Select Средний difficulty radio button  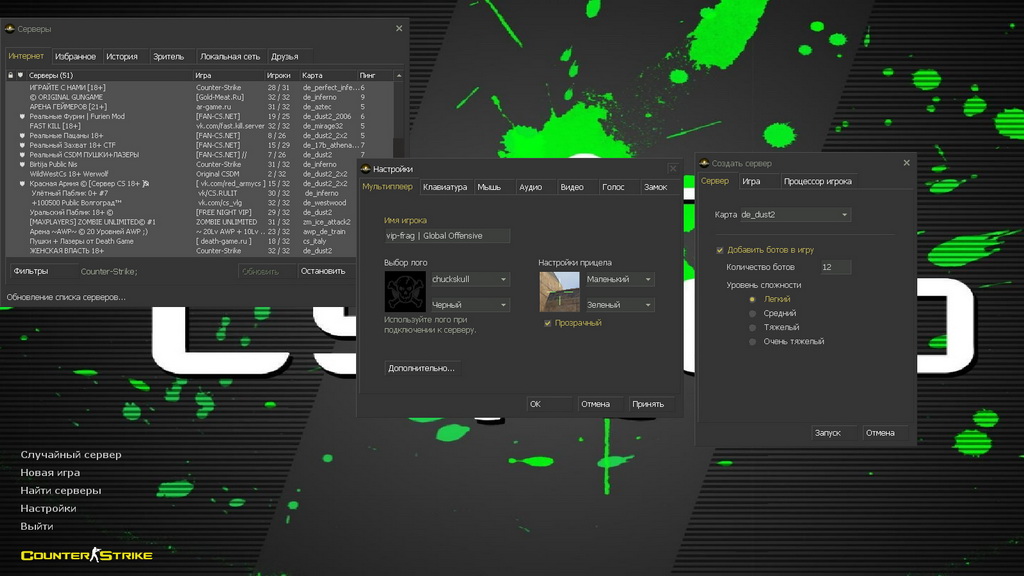[x=752, y=313]
